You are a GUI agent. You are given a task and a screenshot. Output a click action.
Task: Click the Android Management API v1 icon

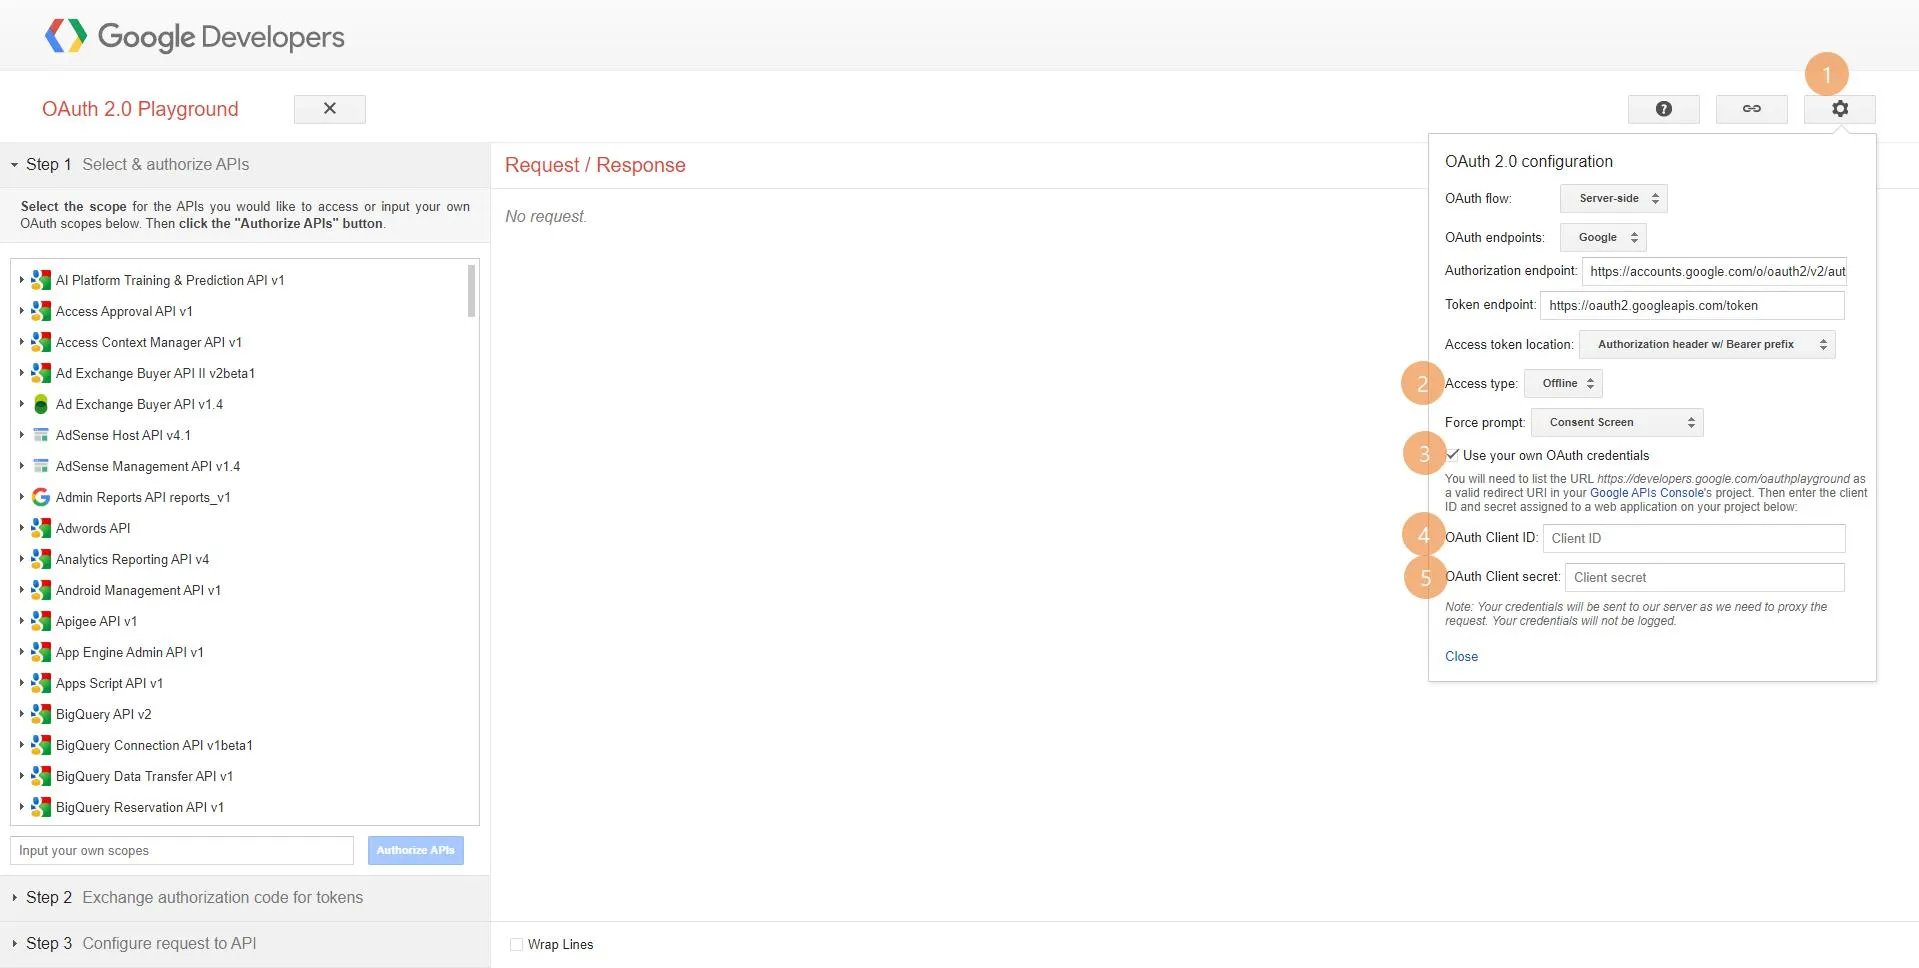point(41,590)
